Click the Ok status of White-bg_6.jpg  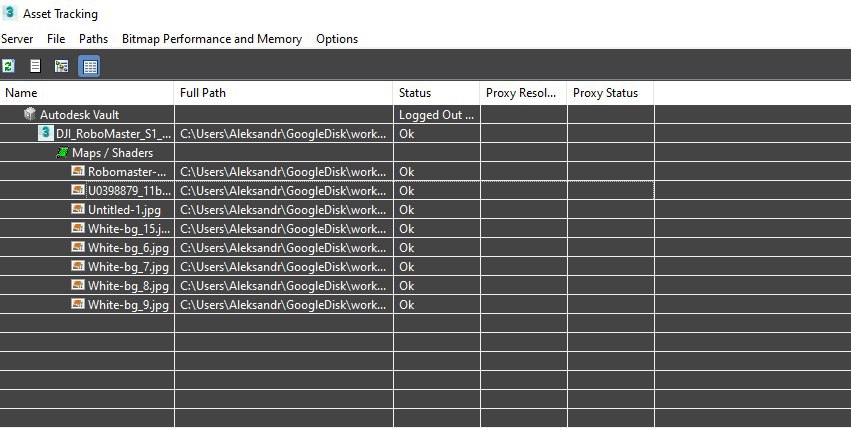point(407,247)
